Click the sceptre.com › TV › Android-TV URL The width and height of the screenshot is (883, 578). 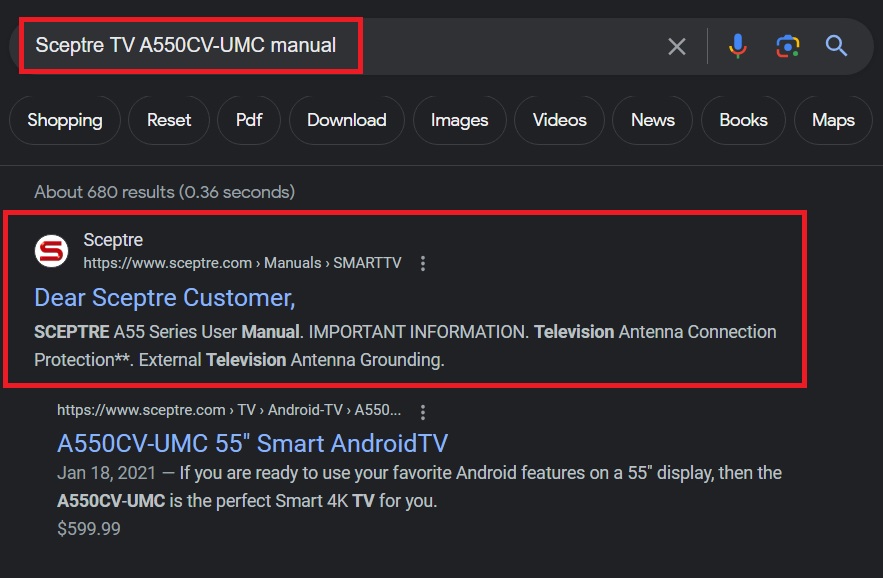coord(229,410)
